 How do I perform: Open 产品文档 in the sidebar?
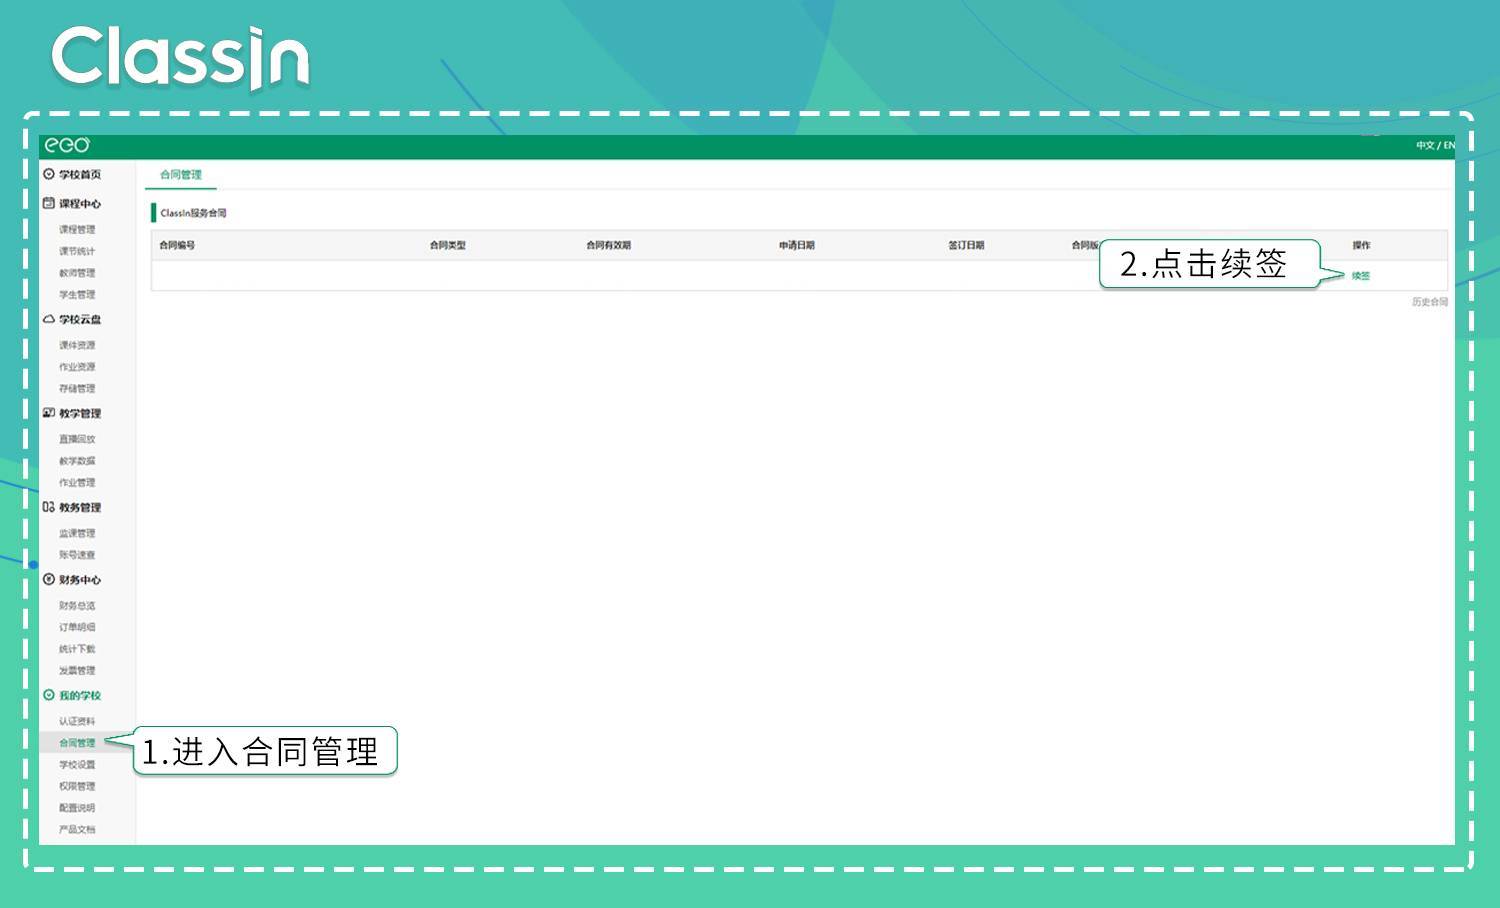(77, 830)
